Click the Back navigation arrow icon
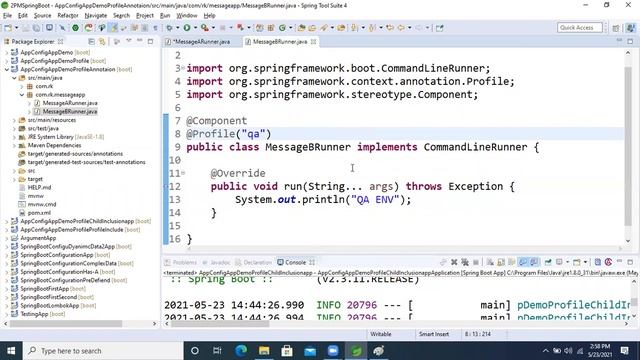 pos(401,28)
